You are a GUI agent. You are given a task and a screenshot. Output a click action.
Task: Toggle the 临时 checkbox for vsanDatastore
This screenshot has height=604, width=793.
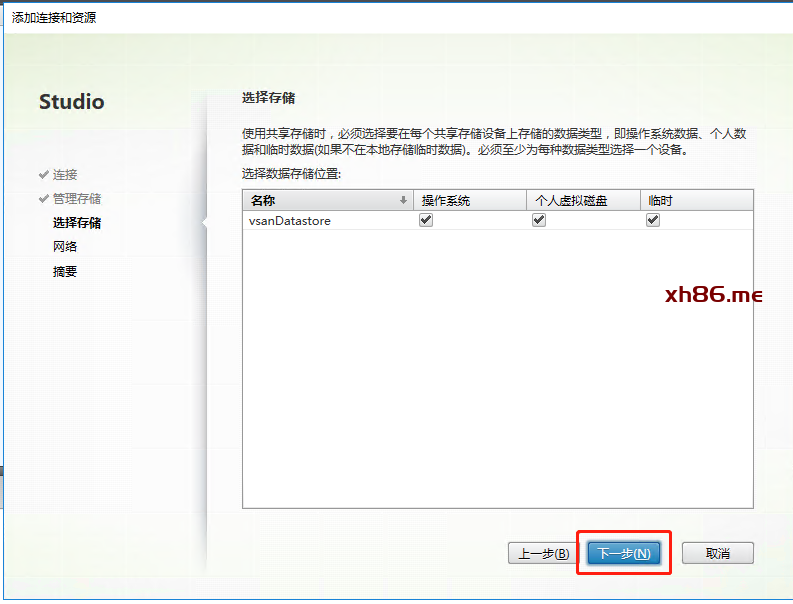[x=653, y=221]
